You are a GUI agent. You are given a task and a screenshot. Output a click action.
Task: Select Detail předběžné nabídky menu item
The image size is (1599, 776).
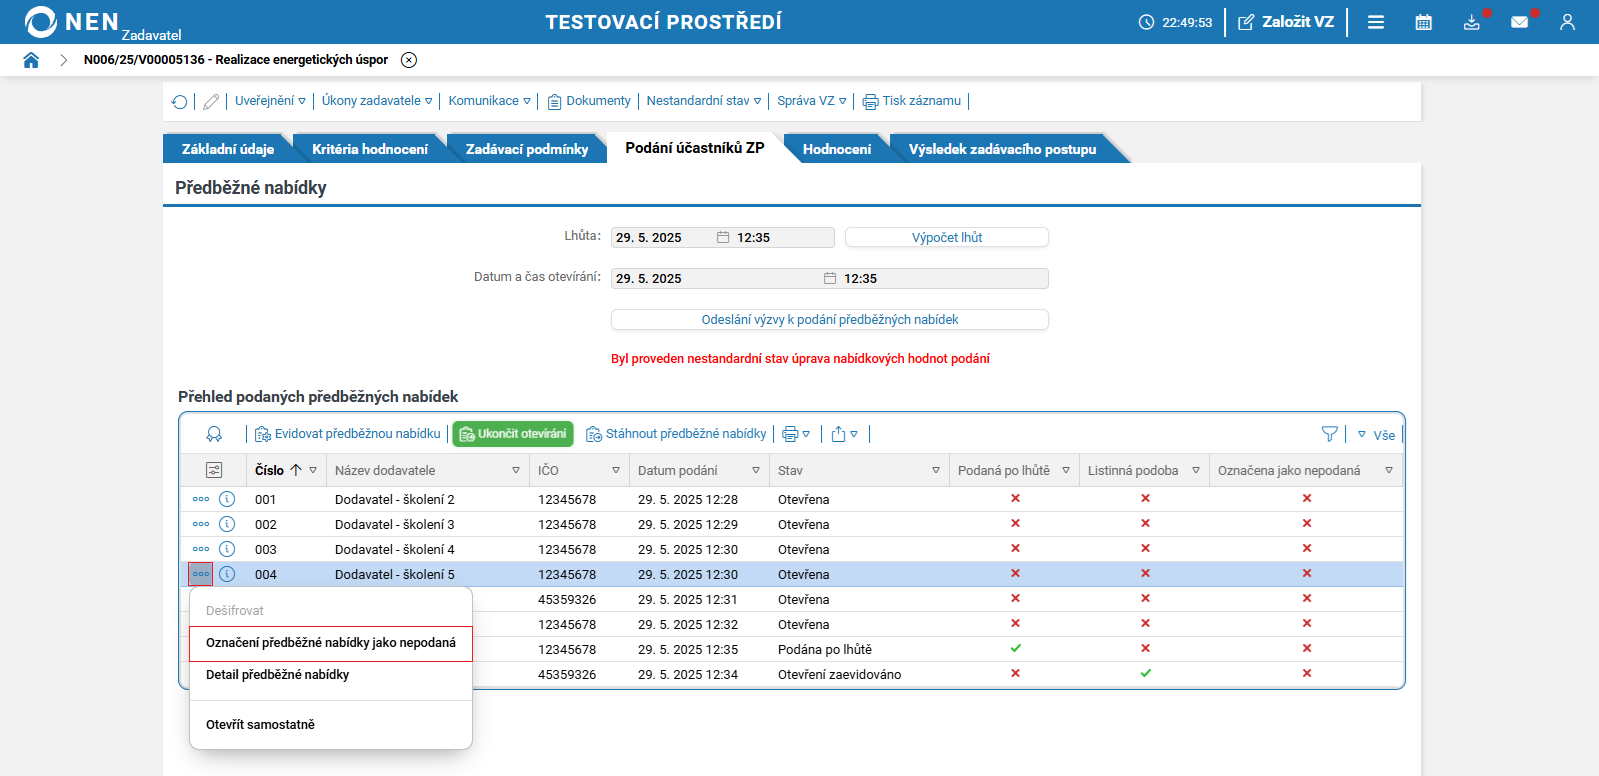331,675
